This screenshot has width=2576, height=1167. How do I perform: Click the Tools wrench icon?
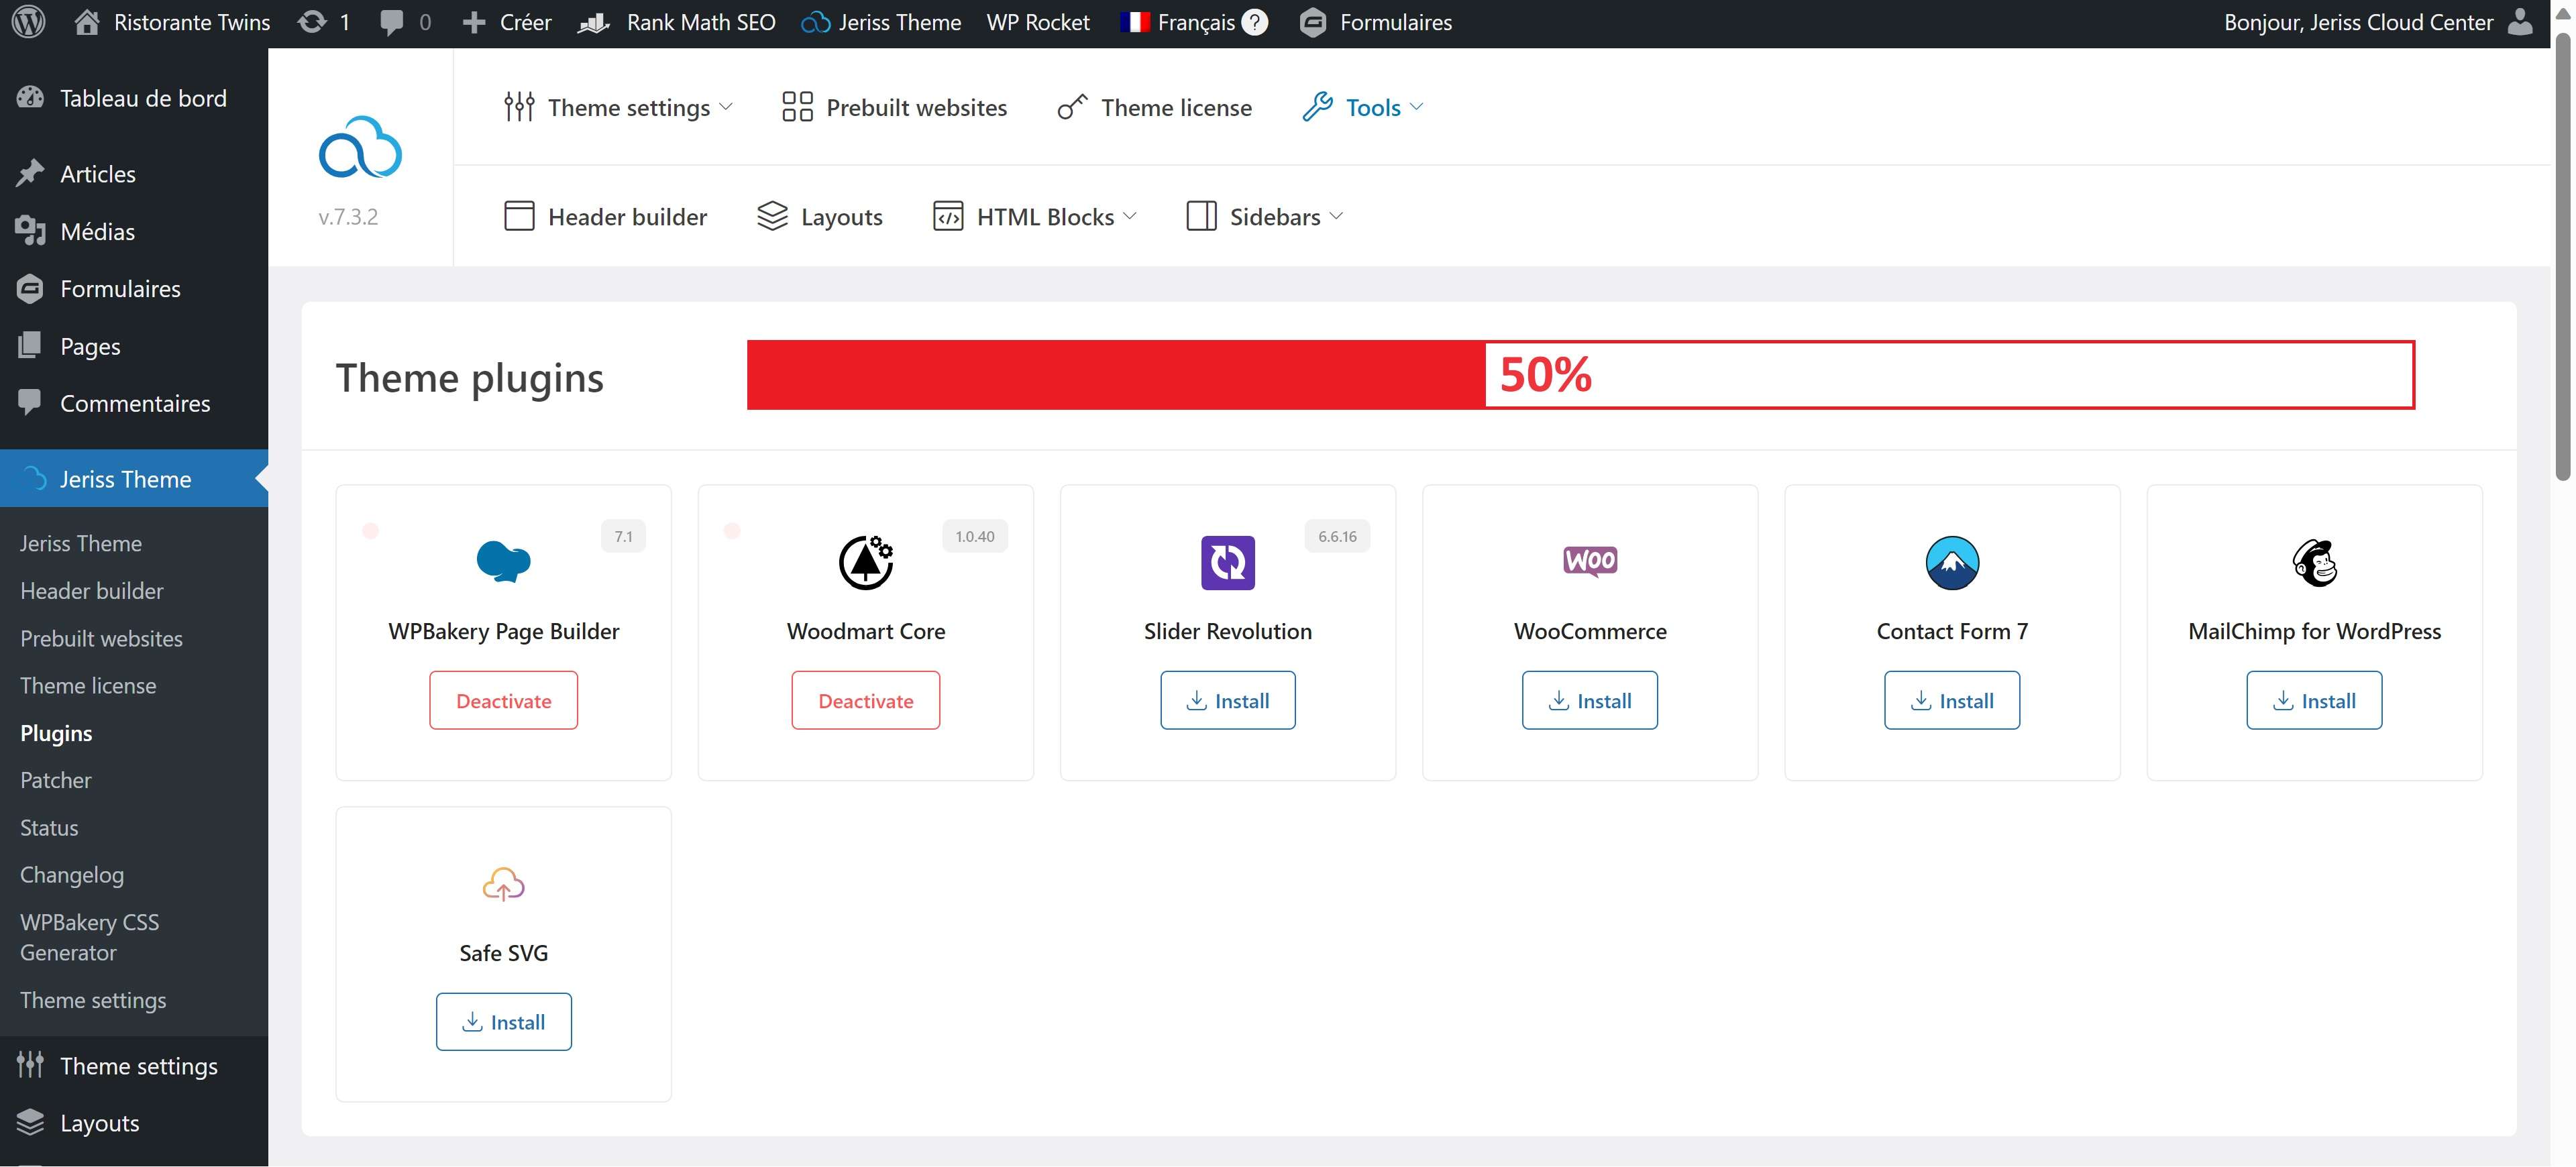tap(1317, 107)
